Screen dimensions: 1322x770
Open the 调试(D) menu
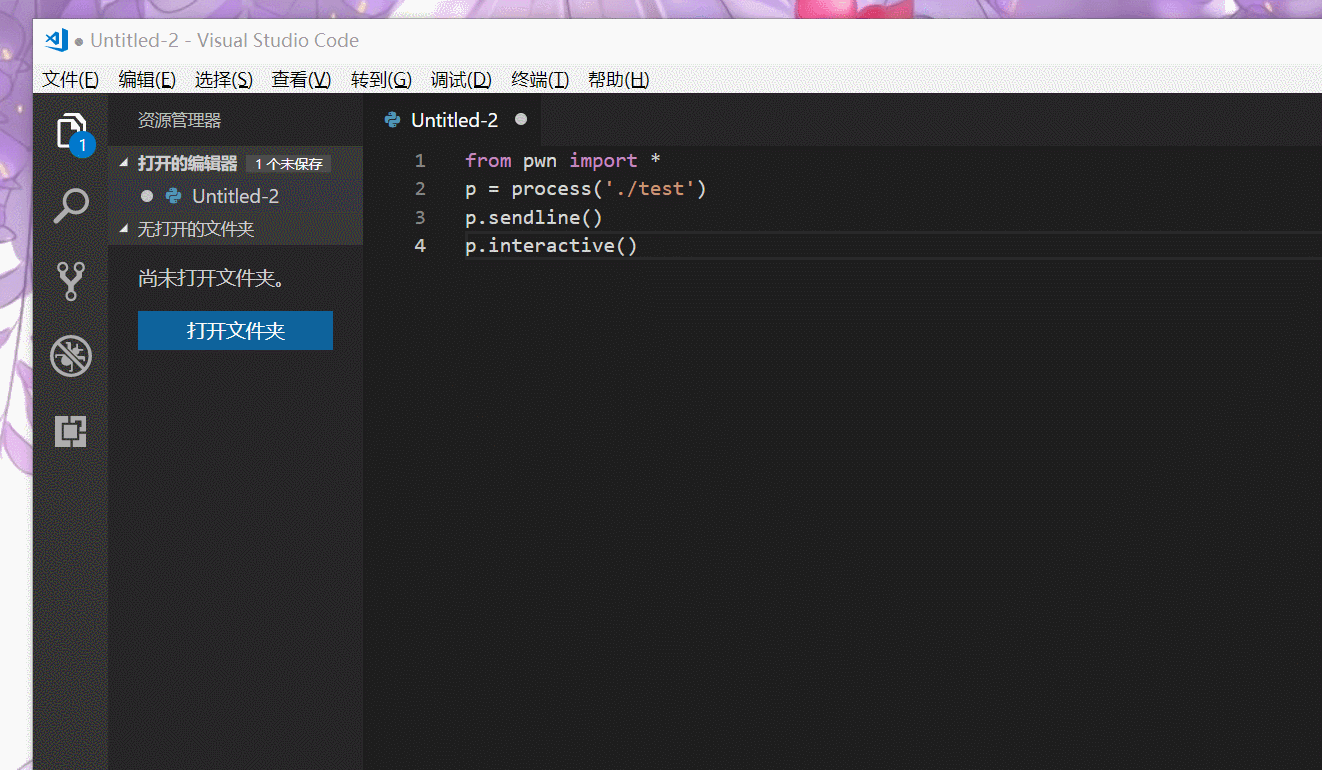tap(461, 80)
